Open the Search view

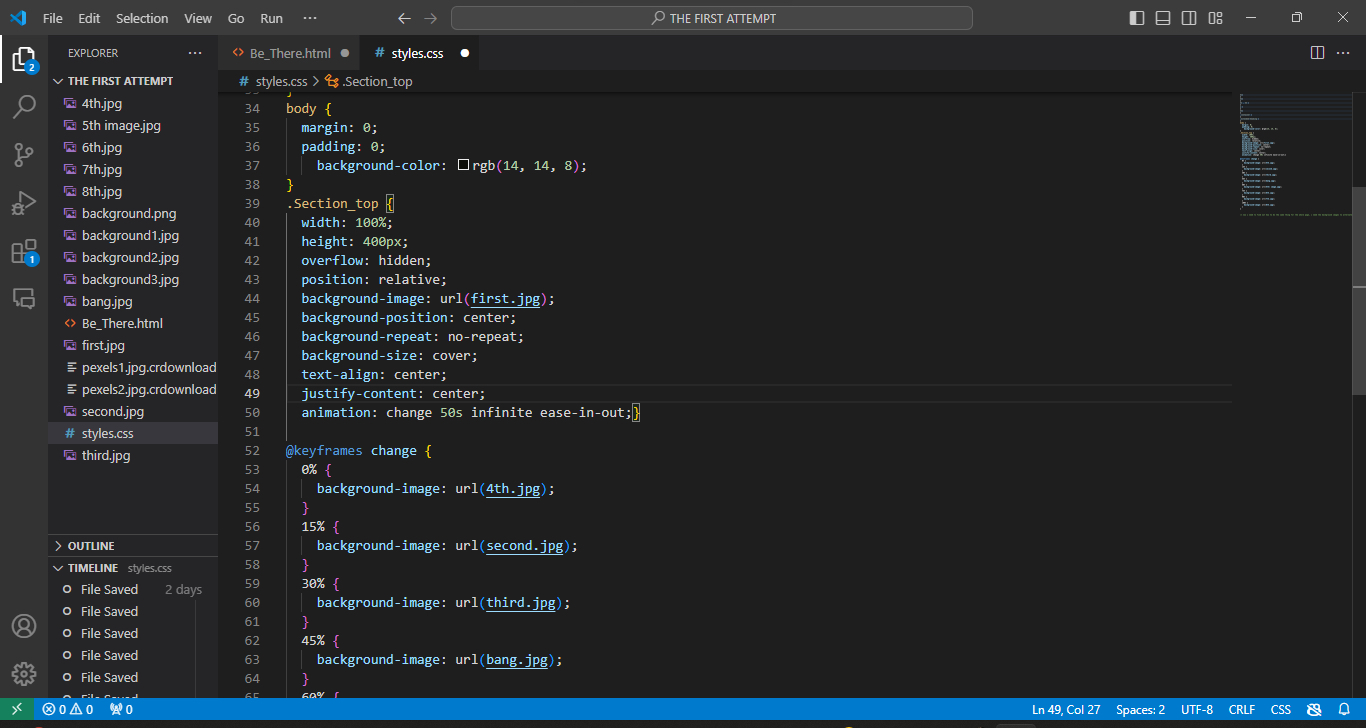pos(24,105)
